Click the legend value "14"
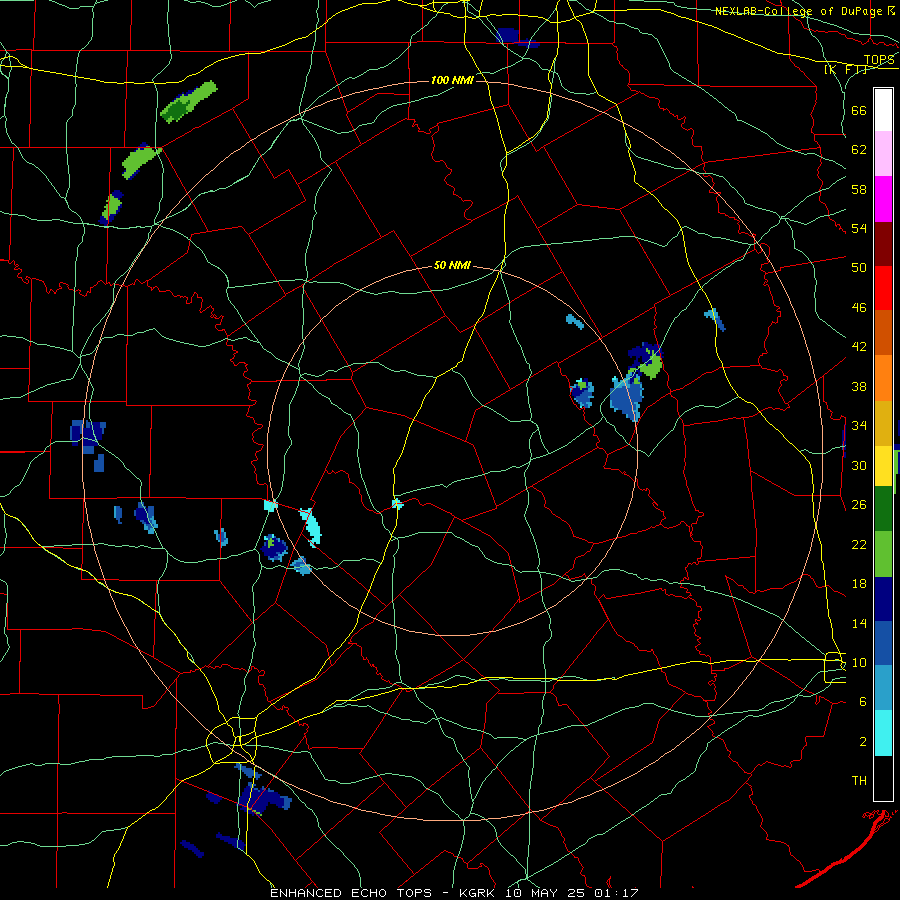The image size is (900, 900). [859, 623]
